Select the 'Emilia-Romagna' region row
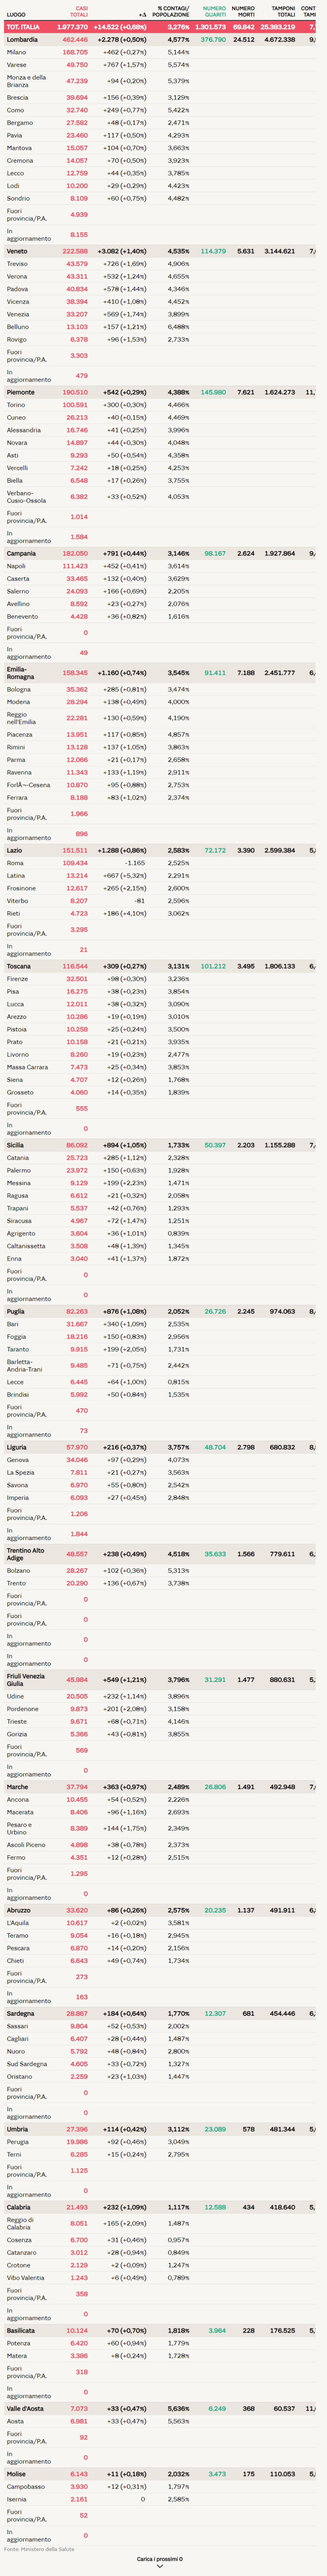 click(160, 673)
